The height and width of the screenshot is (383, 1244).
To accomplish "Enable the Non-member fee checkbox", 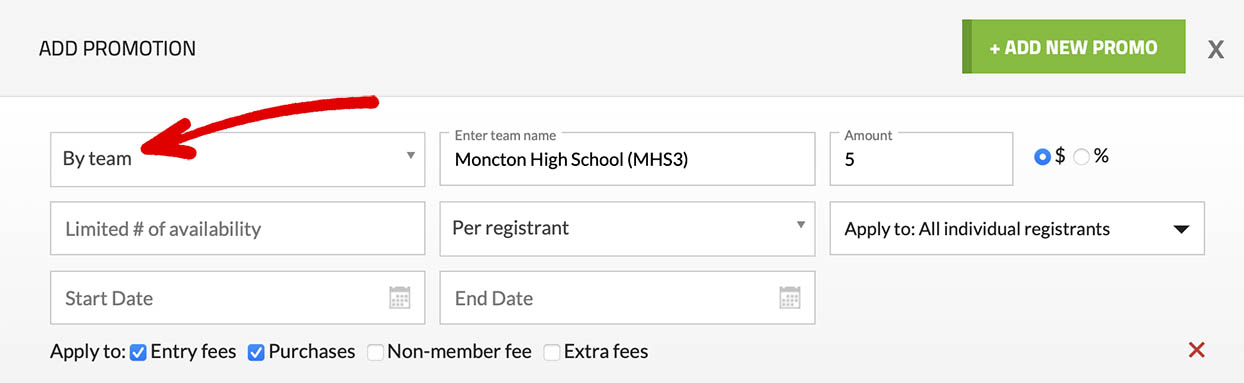I will (x=375, y=352).
